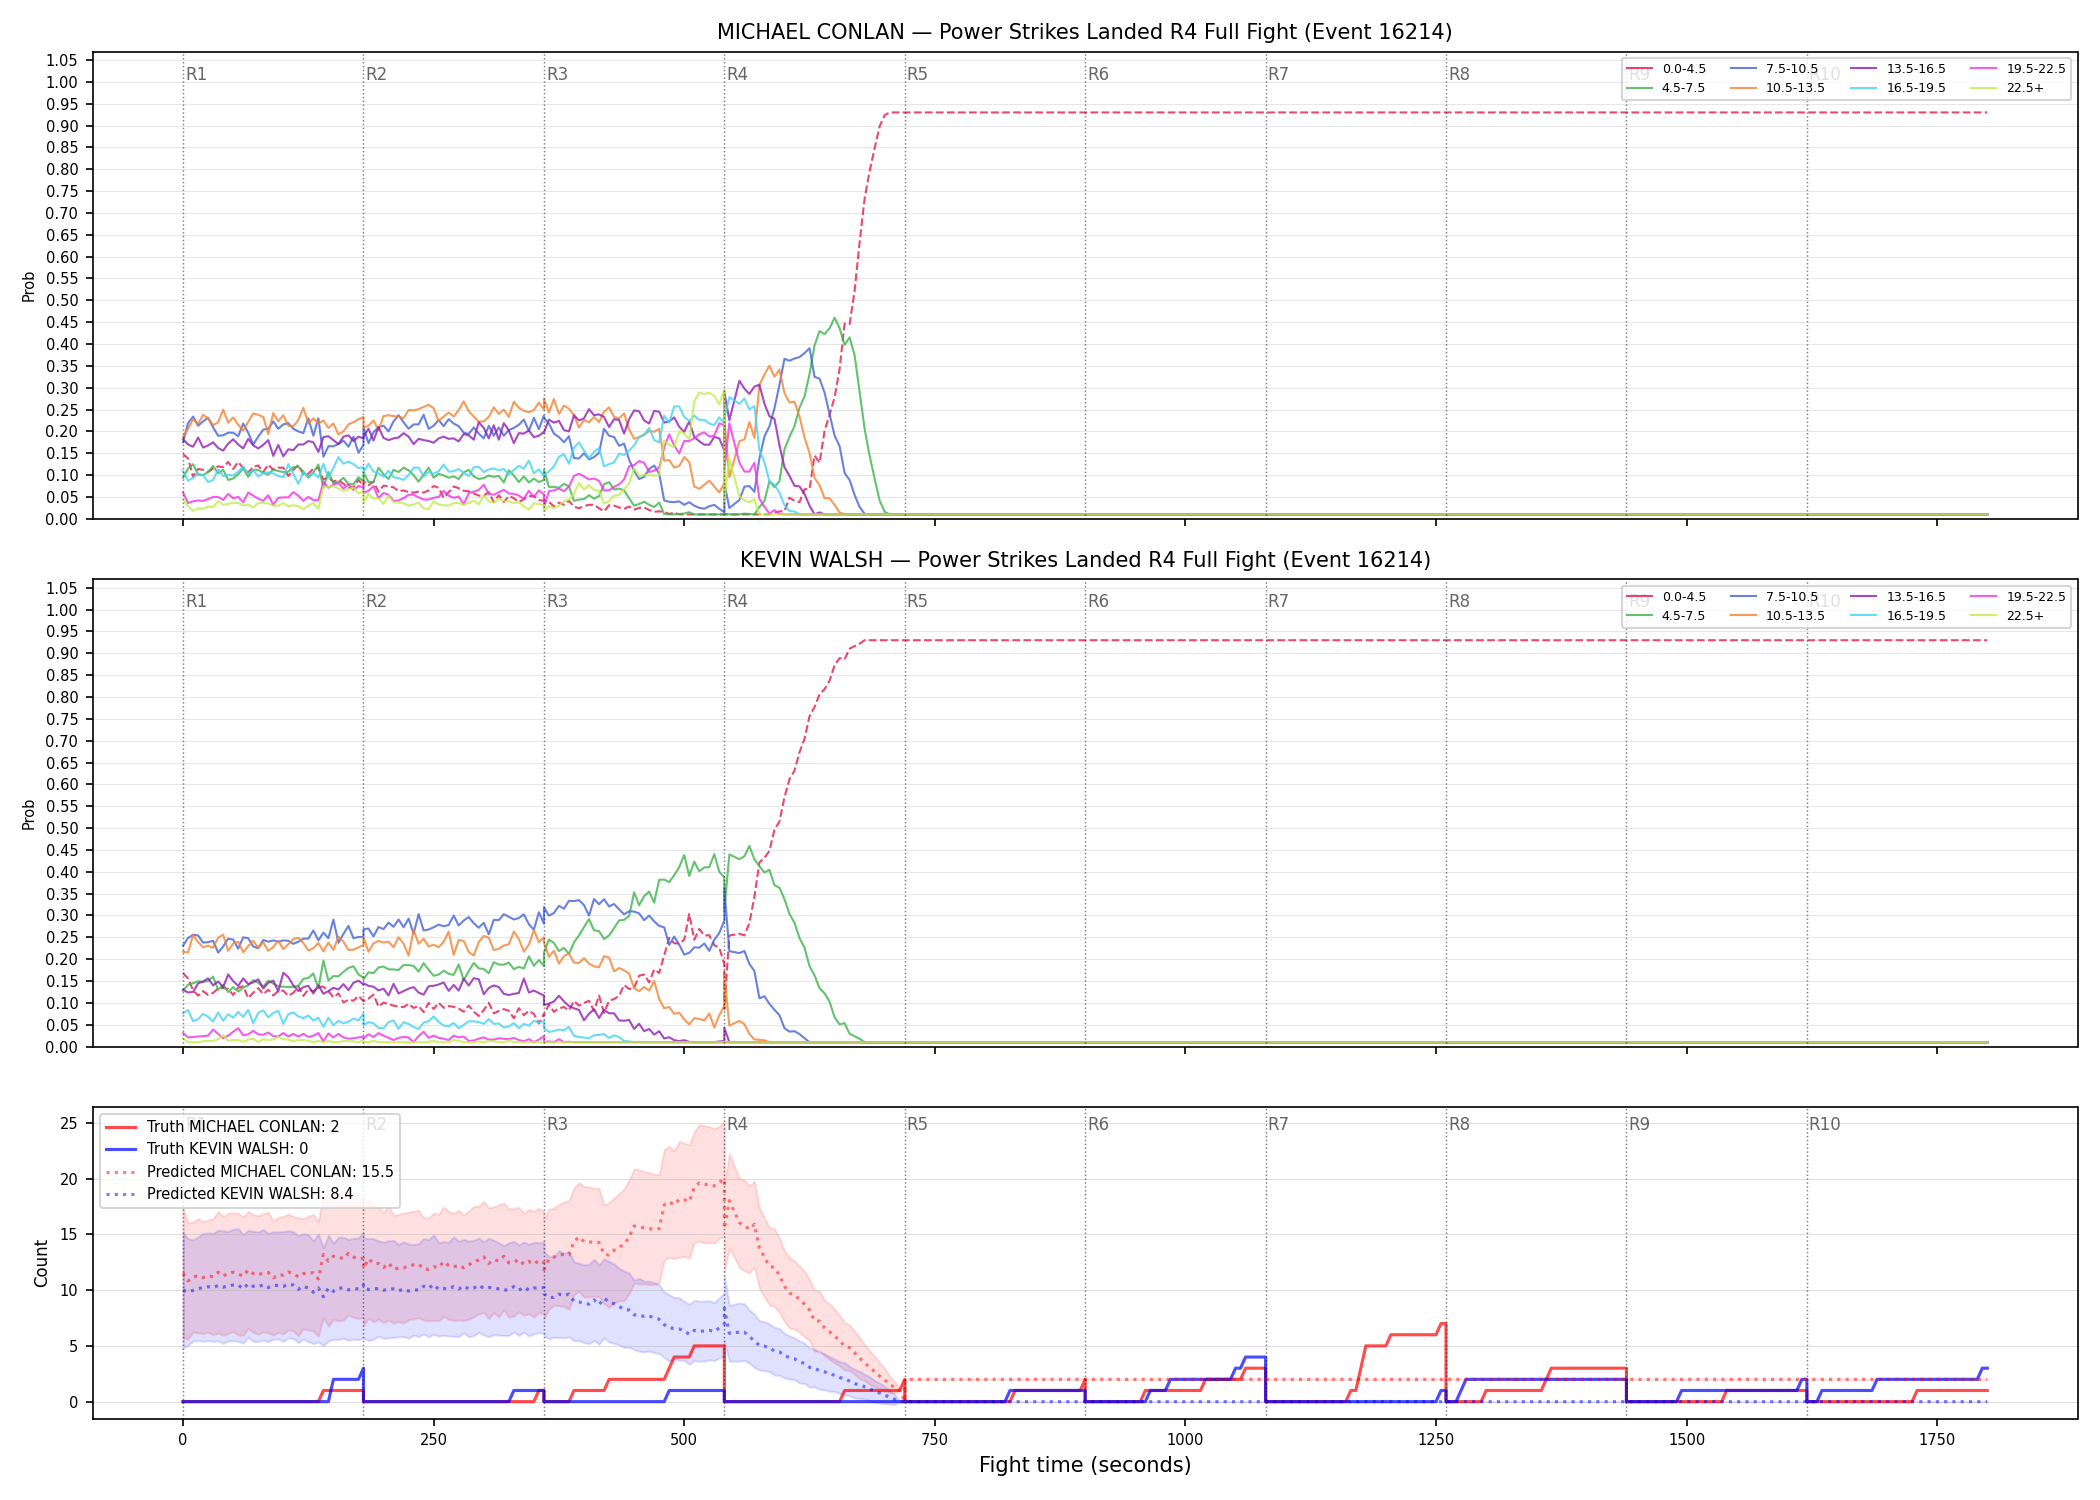Click the Truth KEVIN WALSH: 0 legend entry
Image resolution: width=2100 pixels, height=1500 pixels.
click(x=207, y=1149)
